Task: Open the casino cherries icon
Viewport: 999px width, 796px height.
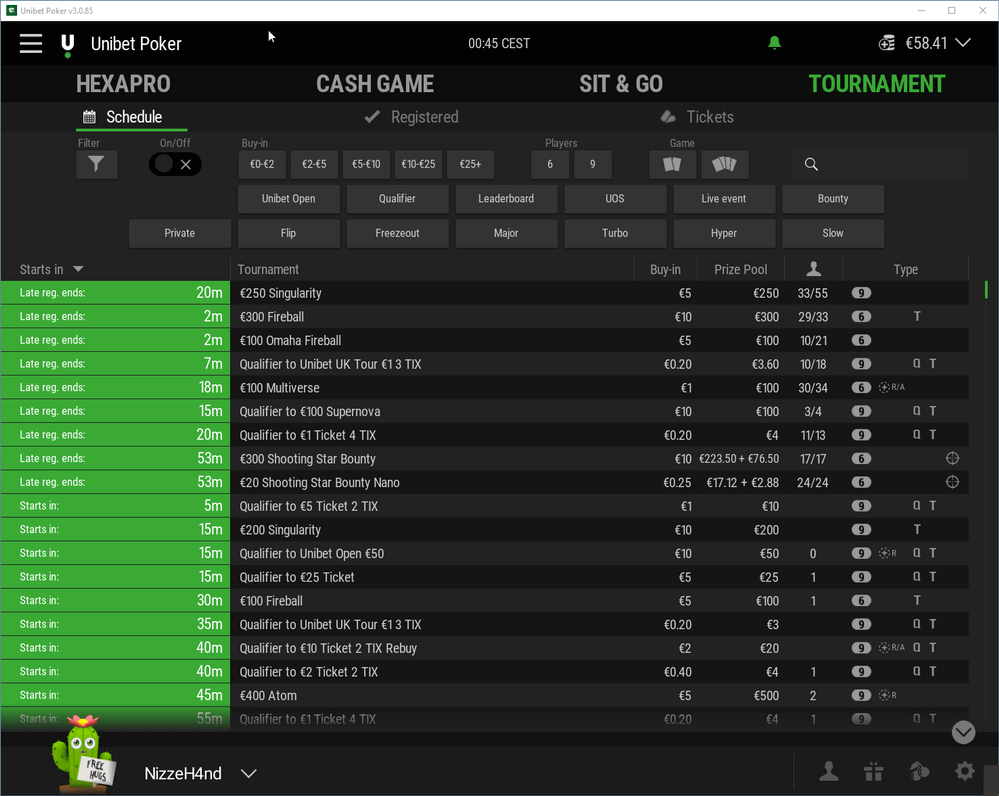Action: click(x=919, y=771)
